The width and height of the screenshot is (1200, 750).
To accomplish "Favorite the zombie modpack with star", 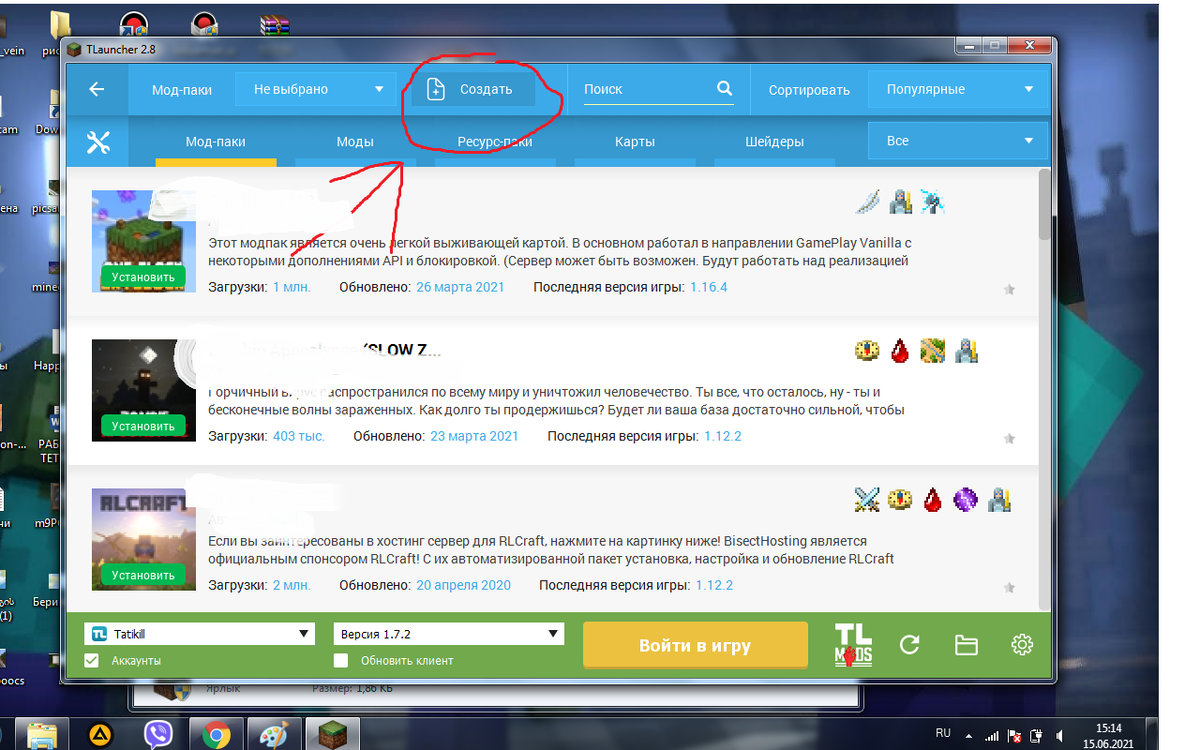I will pyautogui.click(x=1009, y=439).
